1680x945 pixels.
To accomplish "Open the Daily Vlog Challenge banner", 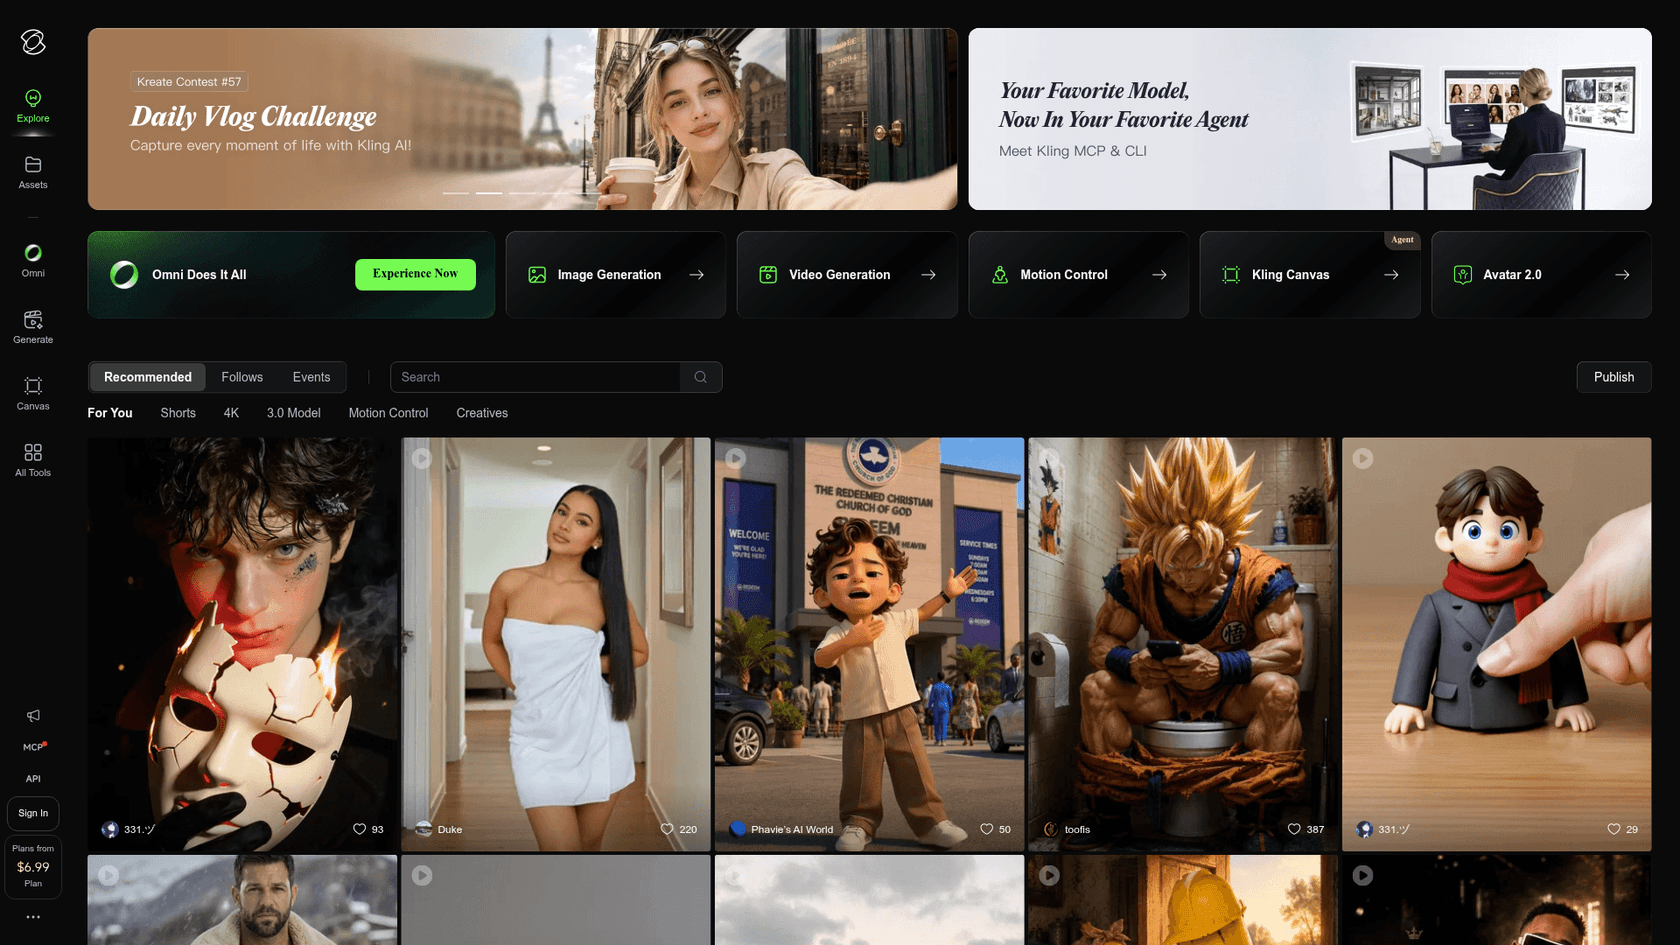I will (x=522, y=119).
